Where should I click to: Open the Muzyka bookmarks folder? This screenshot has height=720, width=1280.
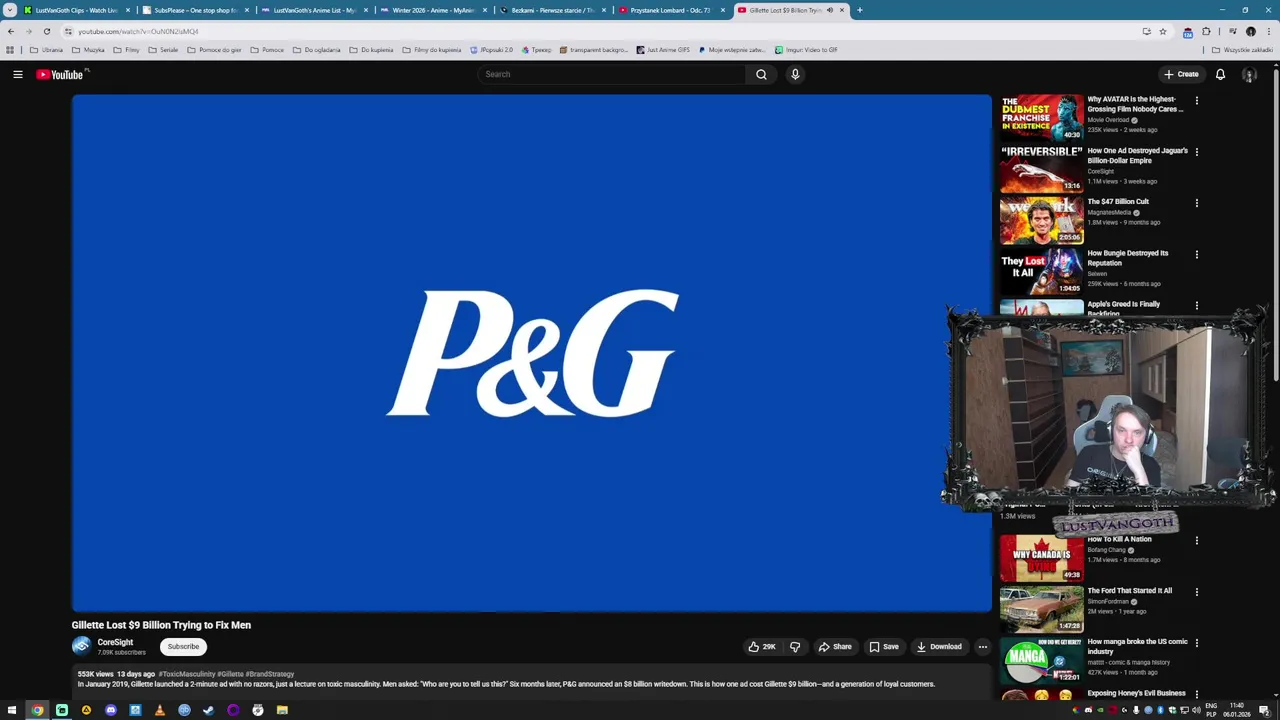[88, 50]
